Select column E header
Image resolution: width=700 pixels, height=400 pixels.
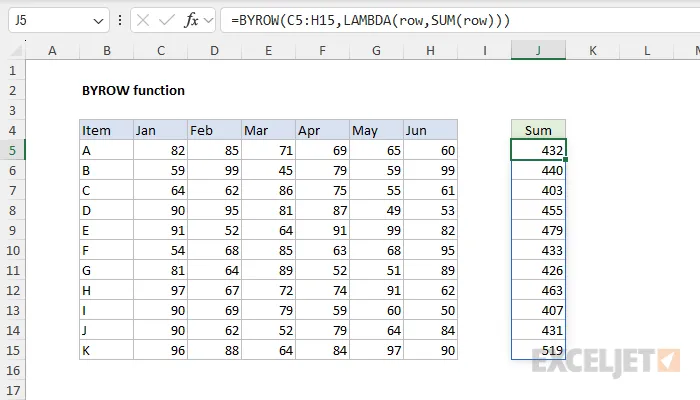269,50
